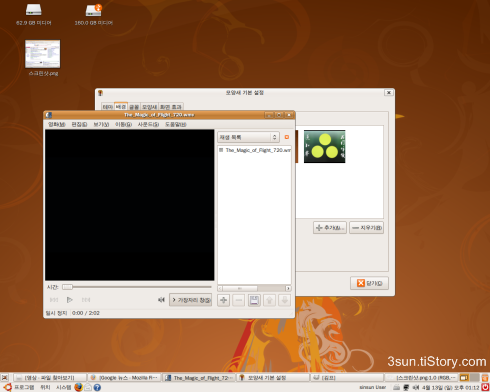Switch to 스크린샷.png GIMP taskbar item
Image resolution: width=490 pixels, height=392 pixels.
click(x=422, y=378)
